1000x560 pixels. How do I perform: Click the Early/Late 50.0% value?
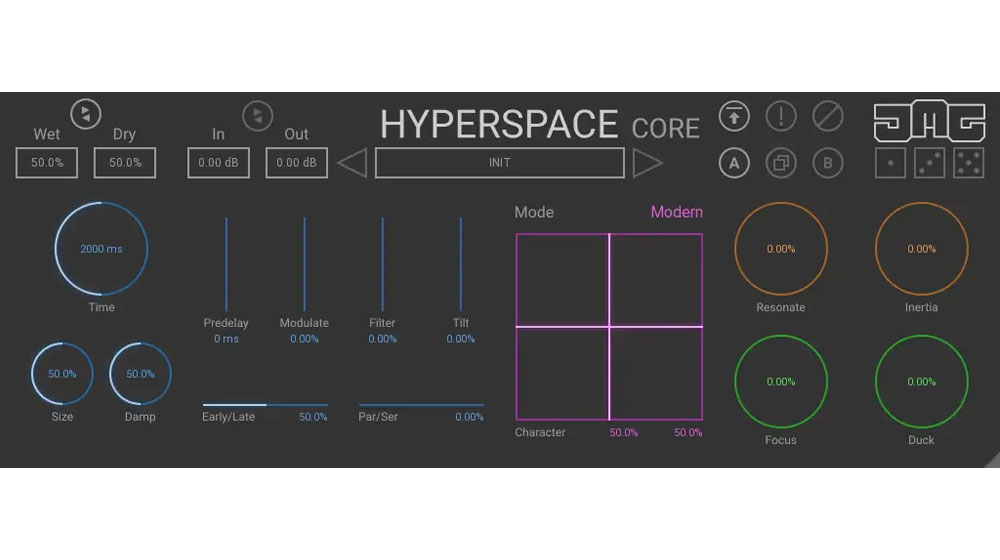coord(313,416)
